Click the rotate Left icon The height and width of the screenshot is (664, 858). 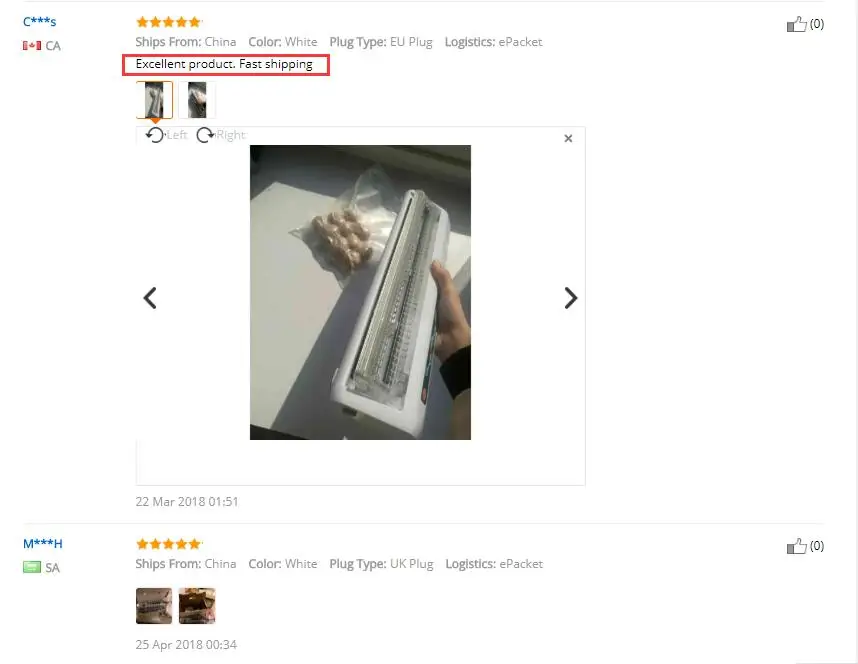coord(155,135)
